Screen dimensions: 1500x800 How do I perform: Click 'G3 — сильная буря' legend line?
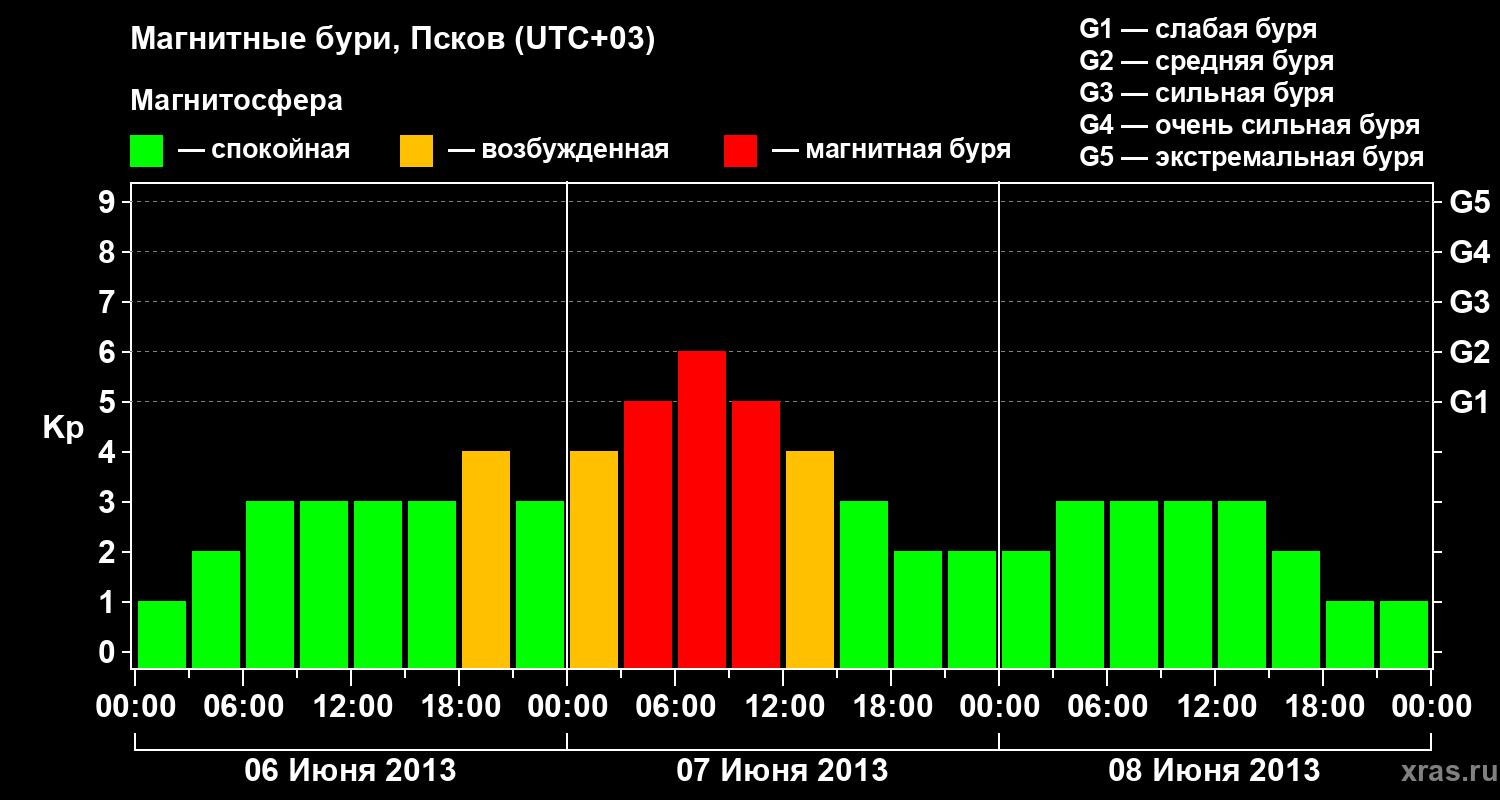(x=1206, y=93)
